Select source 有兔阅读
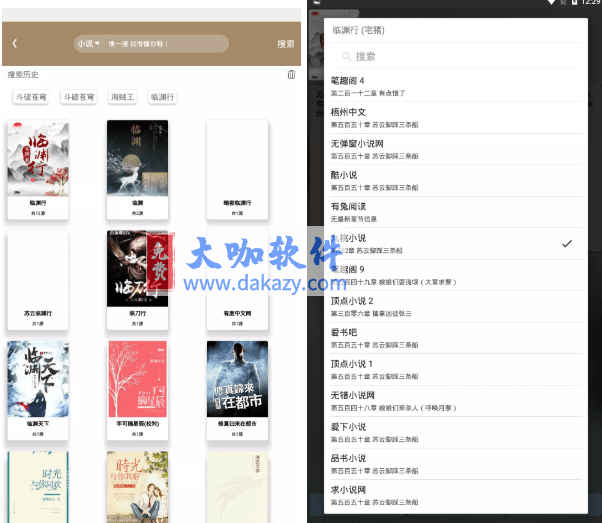Screen dimensions: 602x523 pyautogui.click(x=455, y=212)
